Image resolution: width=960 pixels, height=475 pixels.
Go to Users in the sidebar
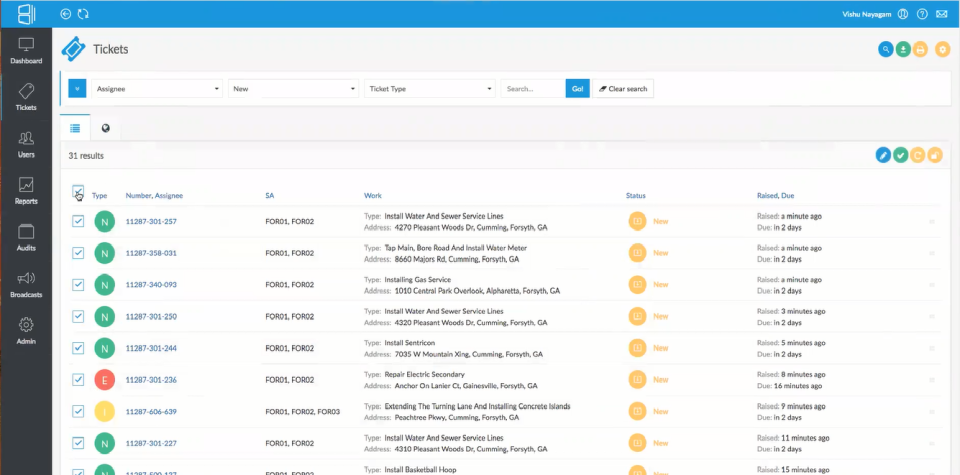(26, 145)
